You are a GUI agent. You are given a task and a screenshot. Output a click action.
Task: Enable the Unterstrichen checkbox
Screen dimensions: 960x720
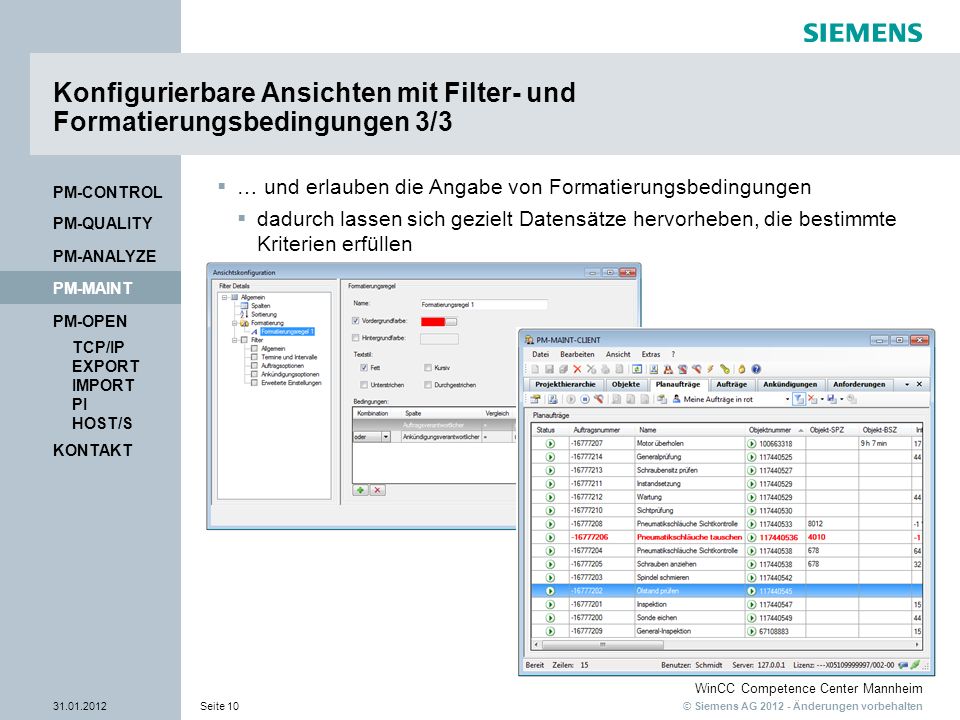tap(364, 385)
